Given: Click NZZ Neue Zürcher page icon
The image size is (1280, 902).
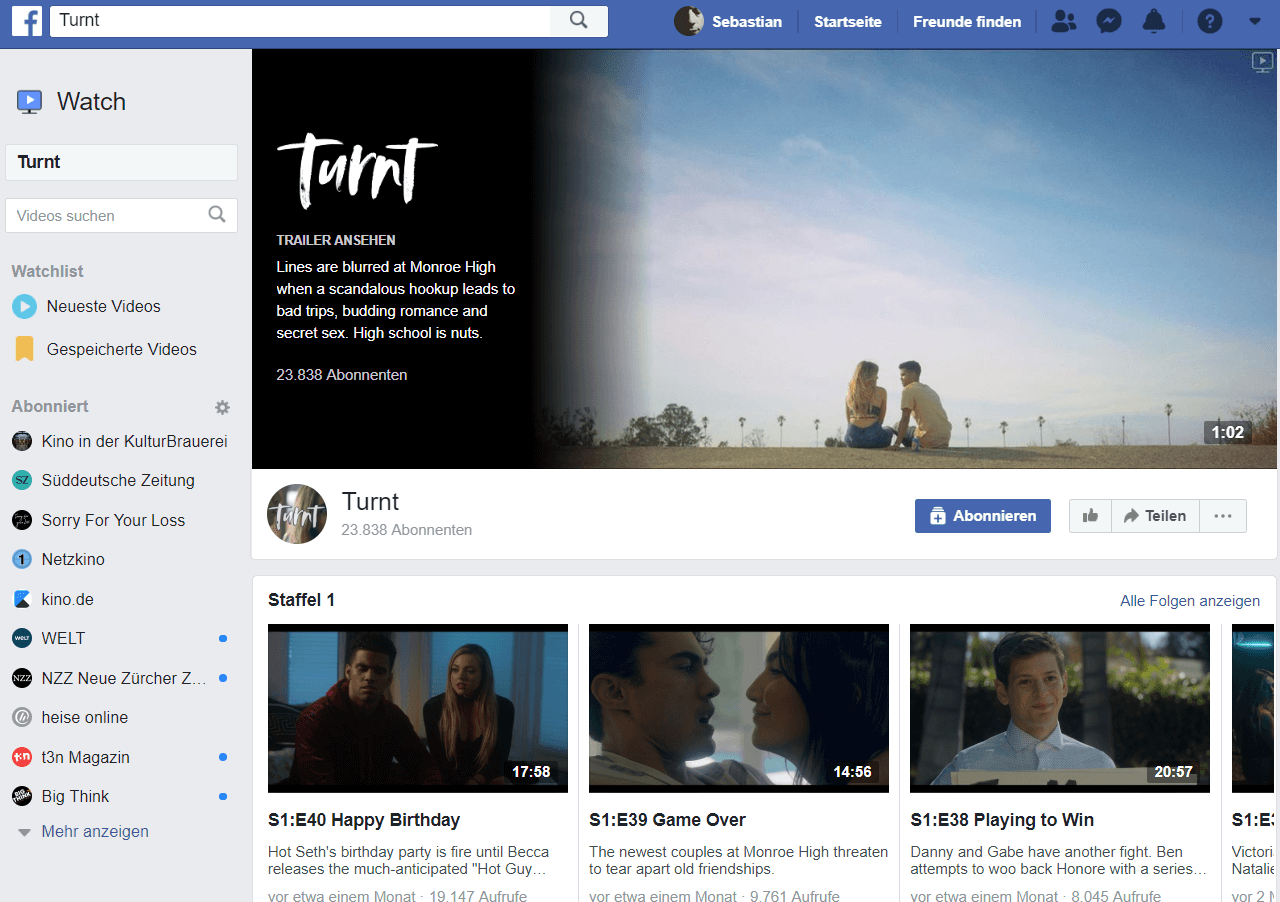Looking at the screenshot, I should pos(22,678).
